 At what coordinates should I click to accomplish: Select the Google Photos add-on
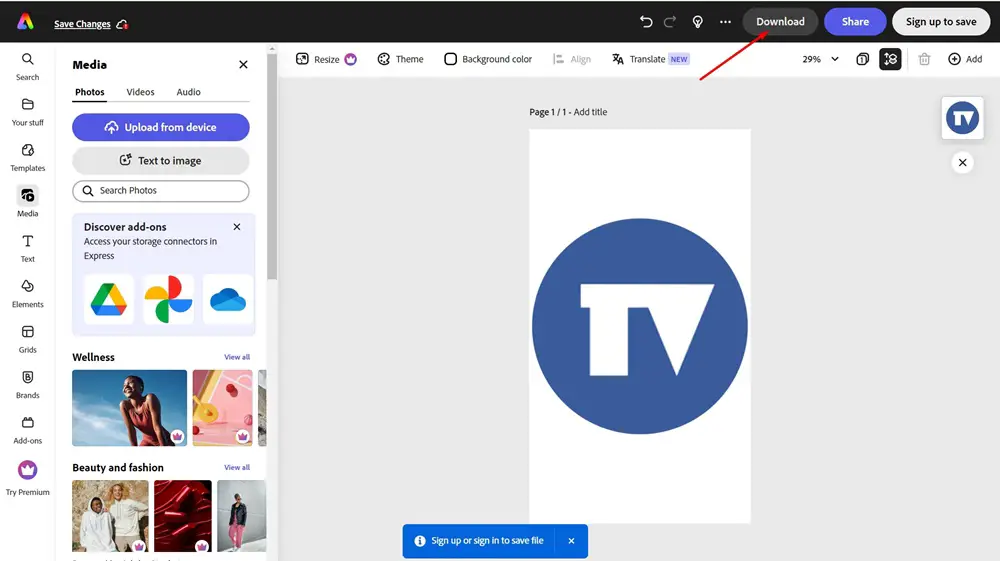click(168, 300)
